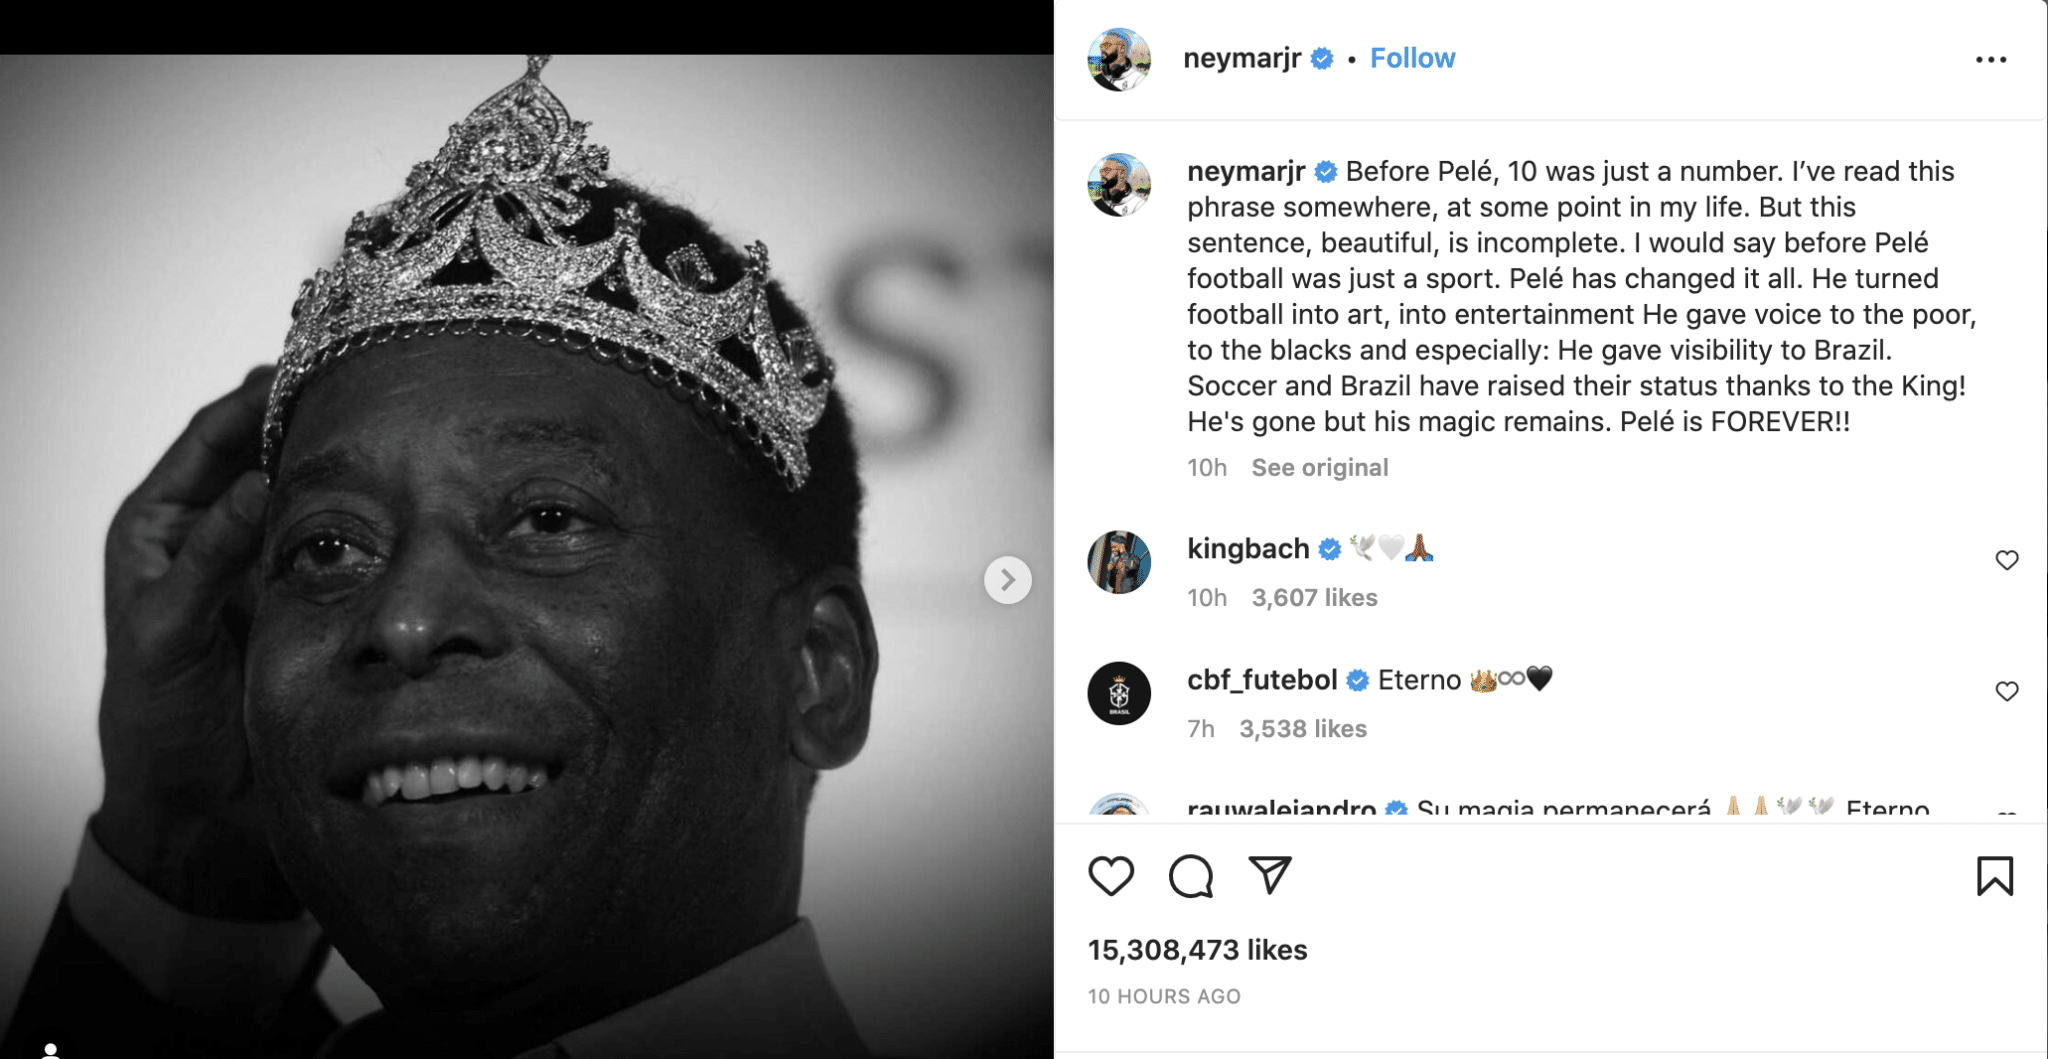Open kingbach username link
This screenshot has width=2048, height=1059.
1248,548
